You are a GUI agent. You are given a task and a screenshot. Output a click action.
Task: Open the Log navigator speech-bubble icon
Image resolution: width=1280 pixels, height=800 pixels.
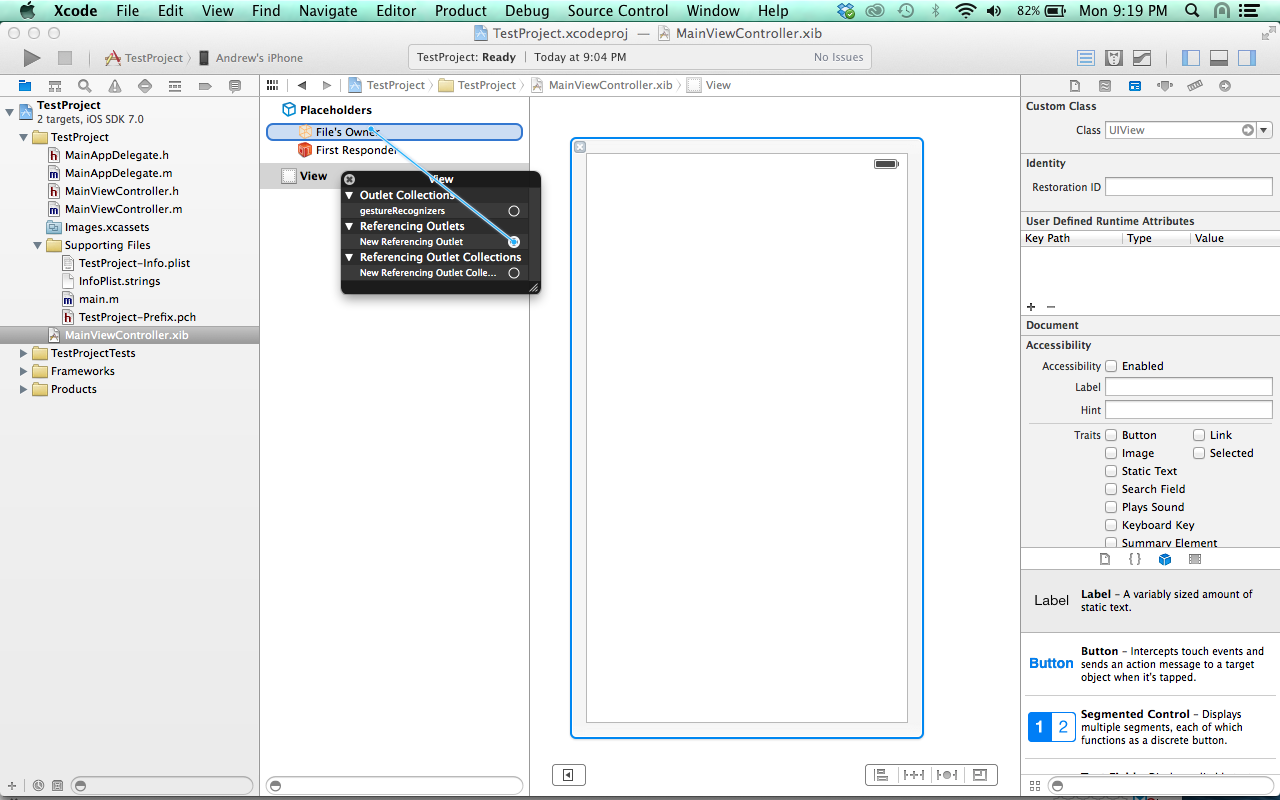point(235,86)
